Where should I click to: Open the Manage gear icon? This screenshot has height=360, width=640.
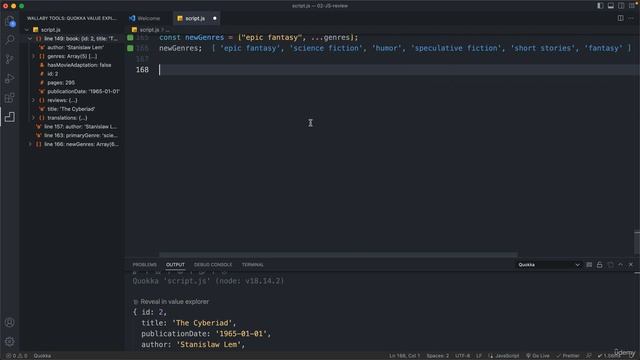[10, 341]
